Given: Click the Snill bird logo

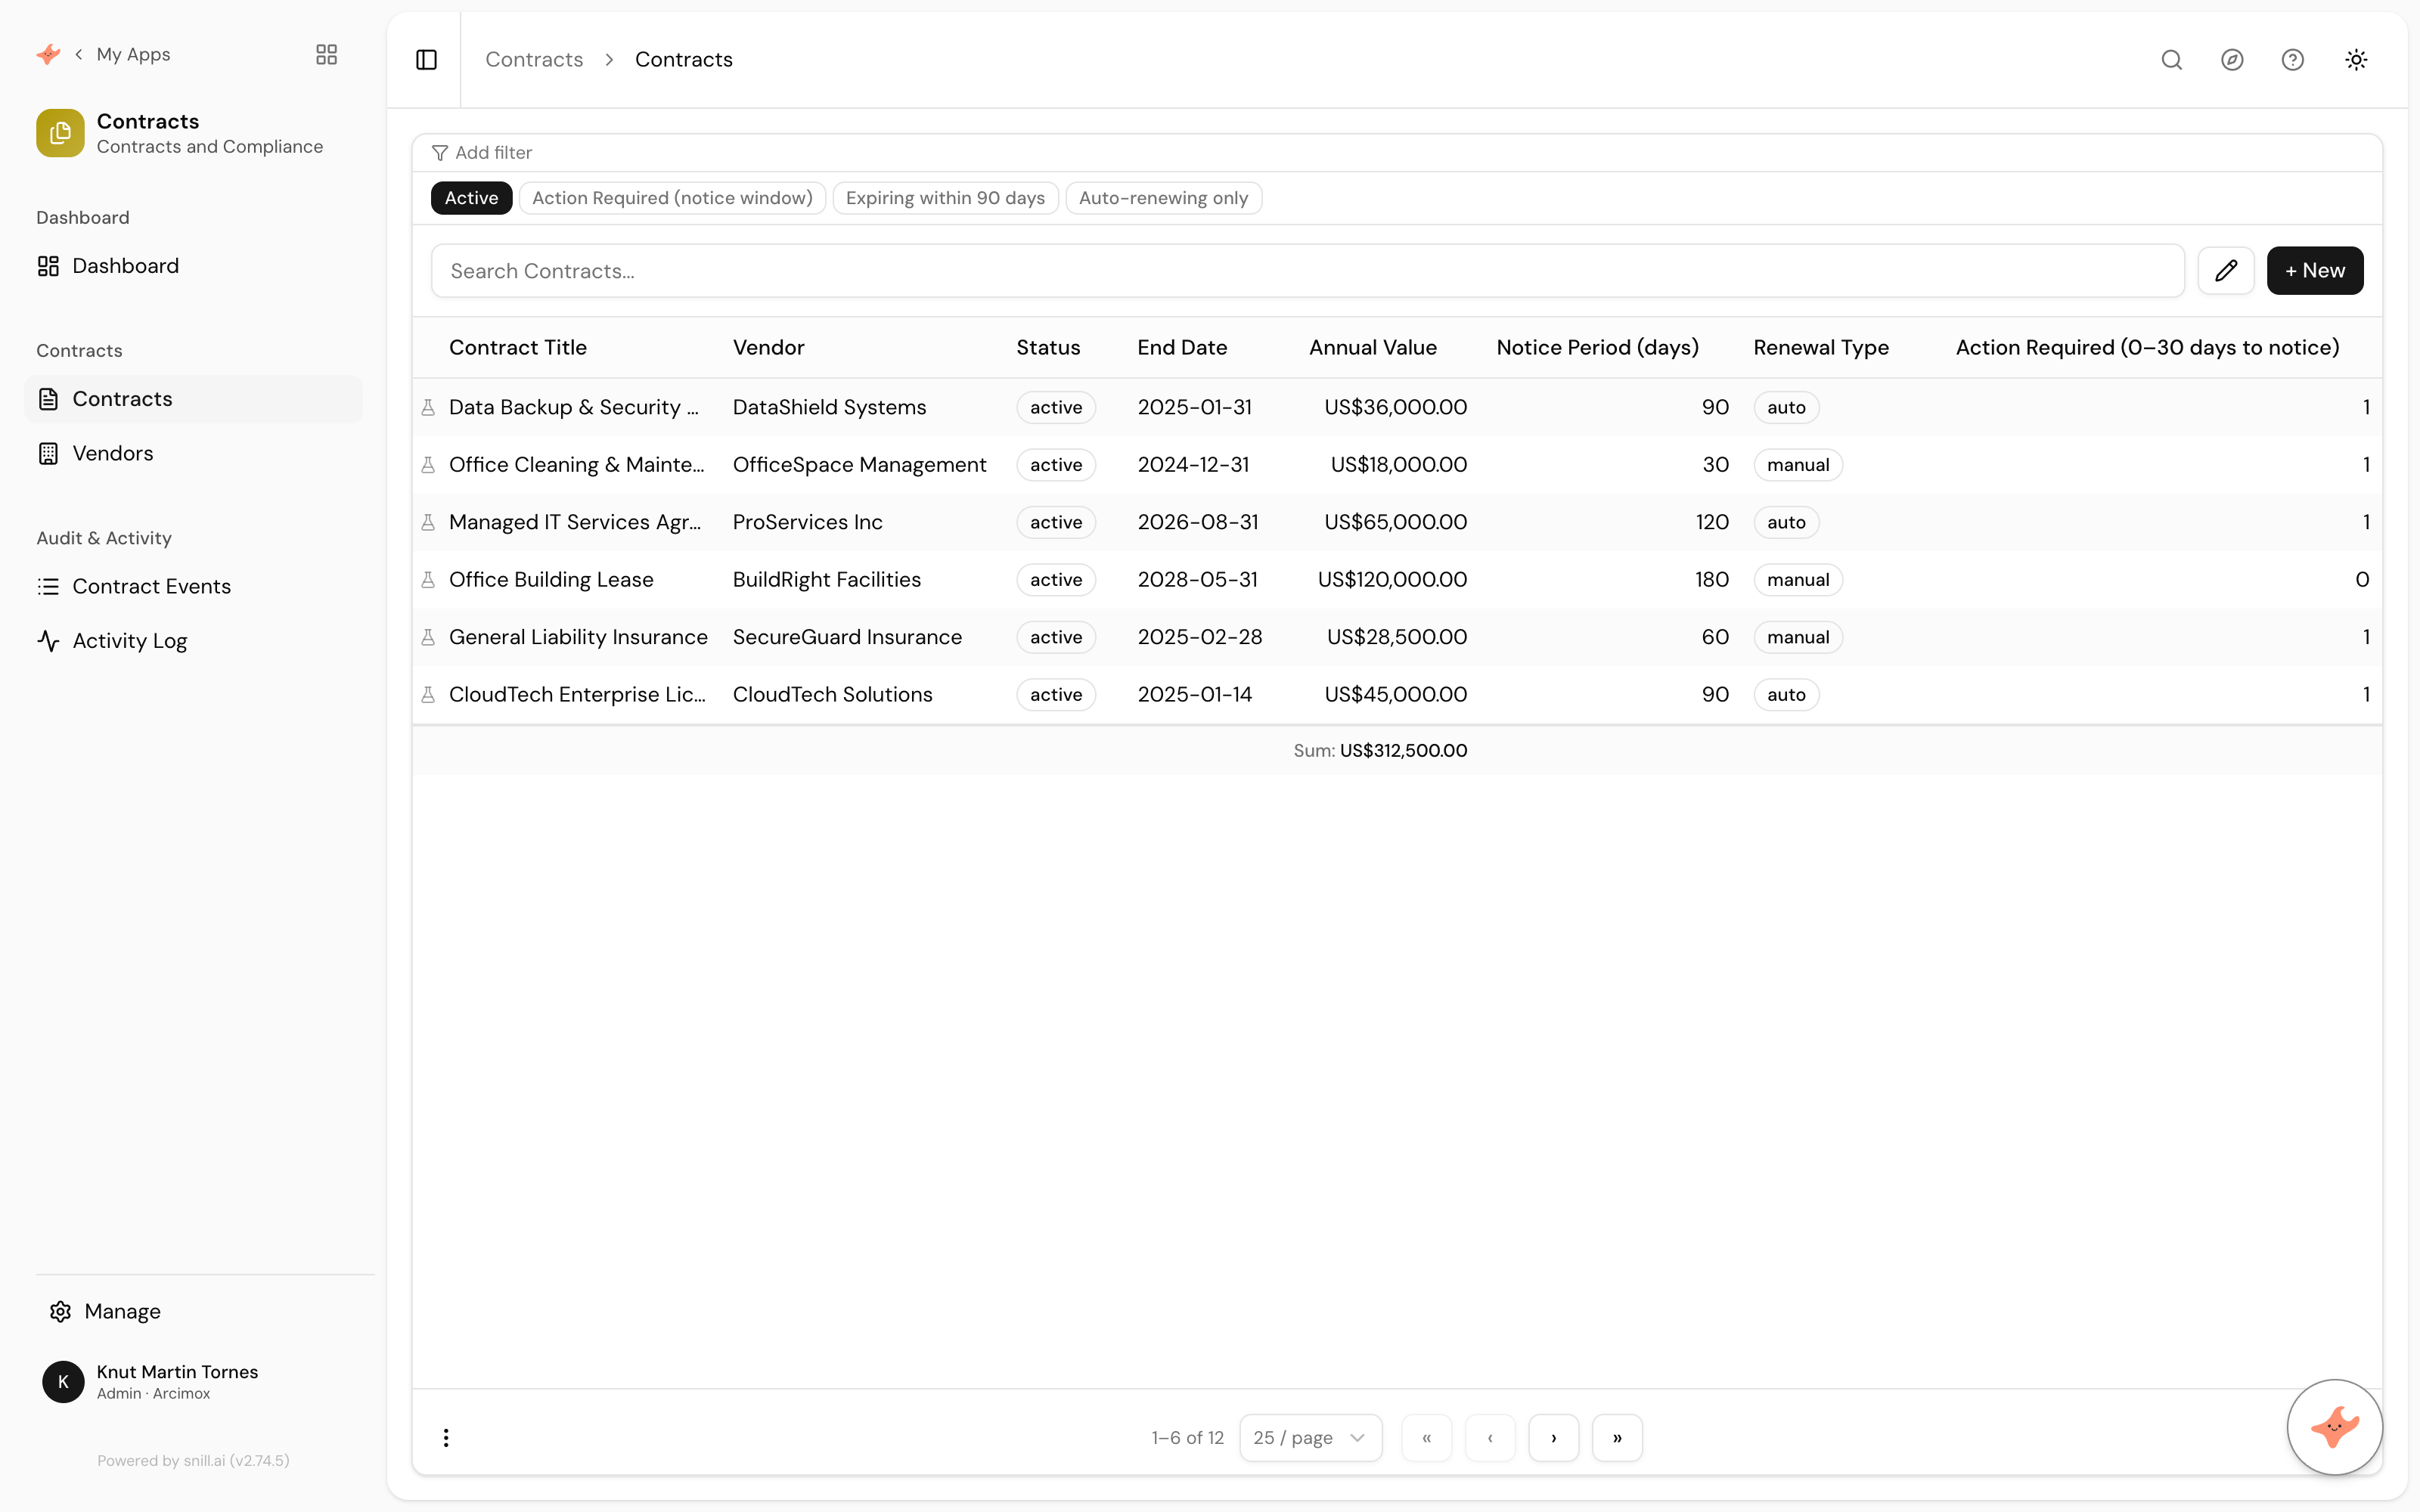Looking at the screenshot, I should click(48, 54).
